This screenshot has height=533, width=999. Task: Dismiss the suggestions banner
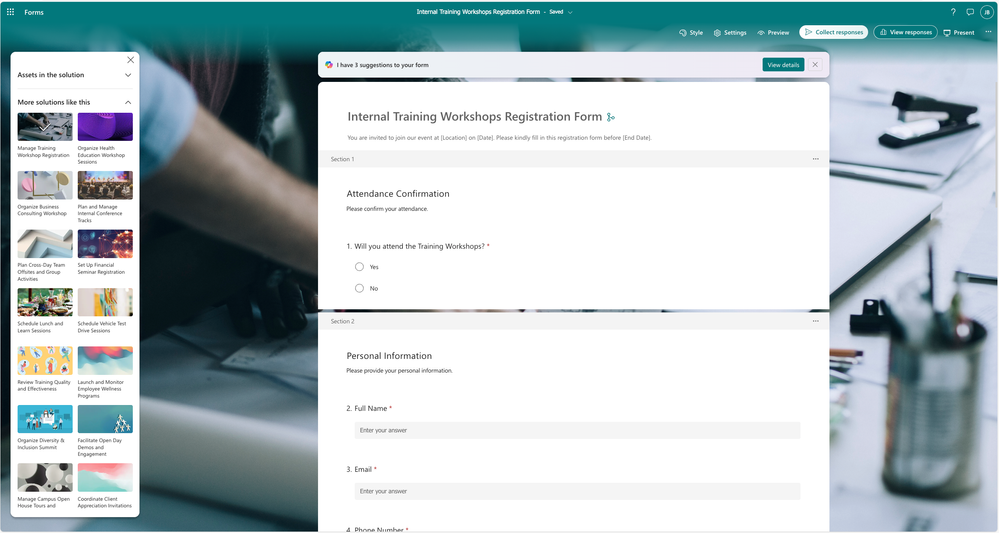815,65
